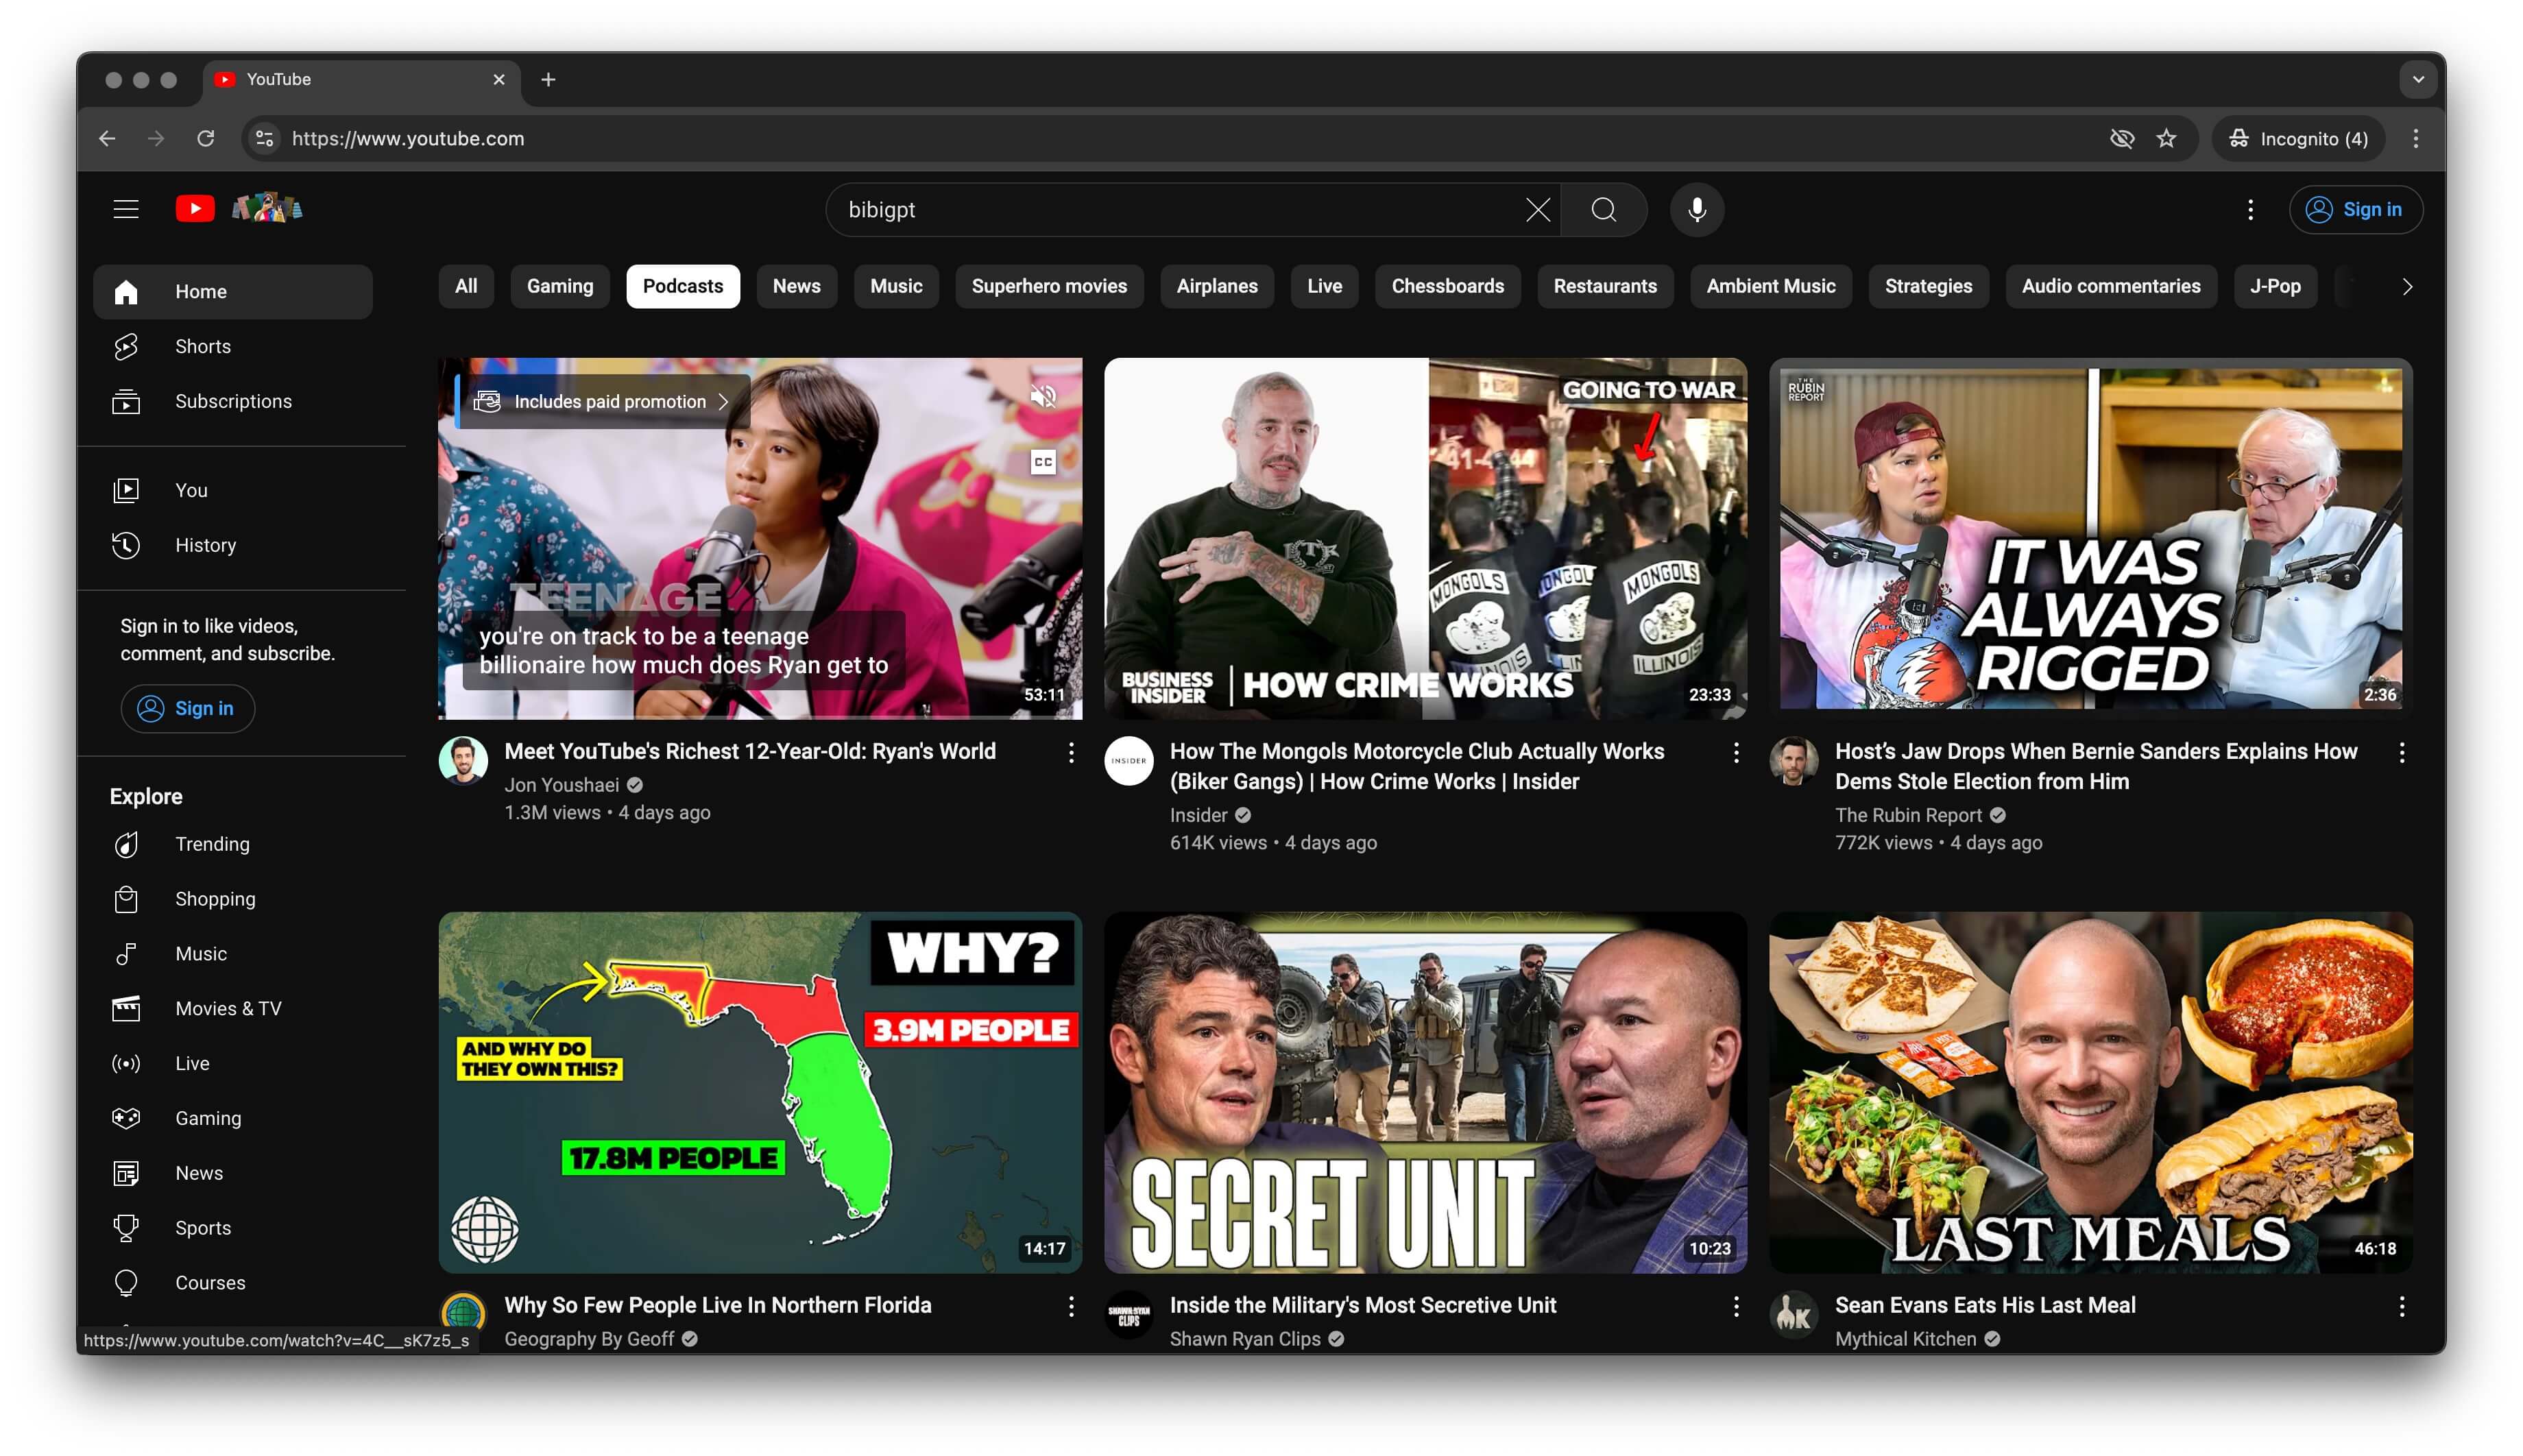
Task: Click the search magnifier button
Action: tap(1603, 210)
